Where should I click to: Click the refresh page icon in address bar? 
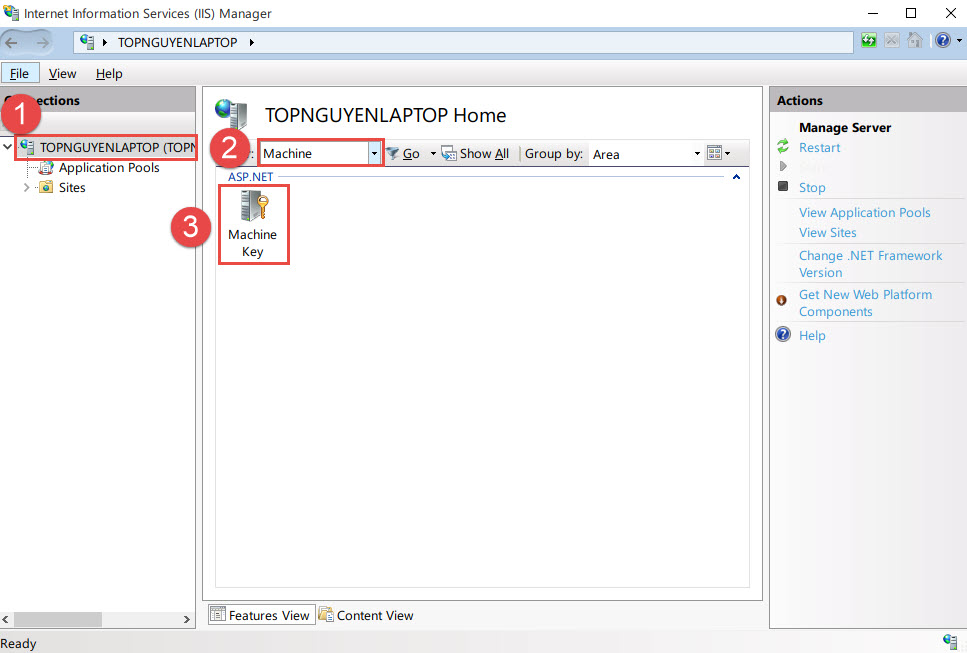pyautogui.click(x=868, y=41)
